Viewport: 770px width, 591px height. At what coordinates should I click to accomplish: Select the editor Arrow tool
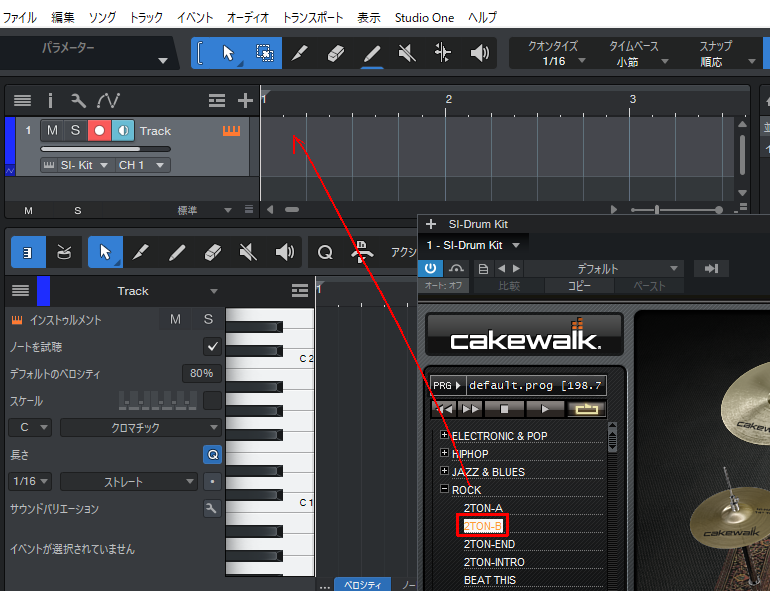105,253
